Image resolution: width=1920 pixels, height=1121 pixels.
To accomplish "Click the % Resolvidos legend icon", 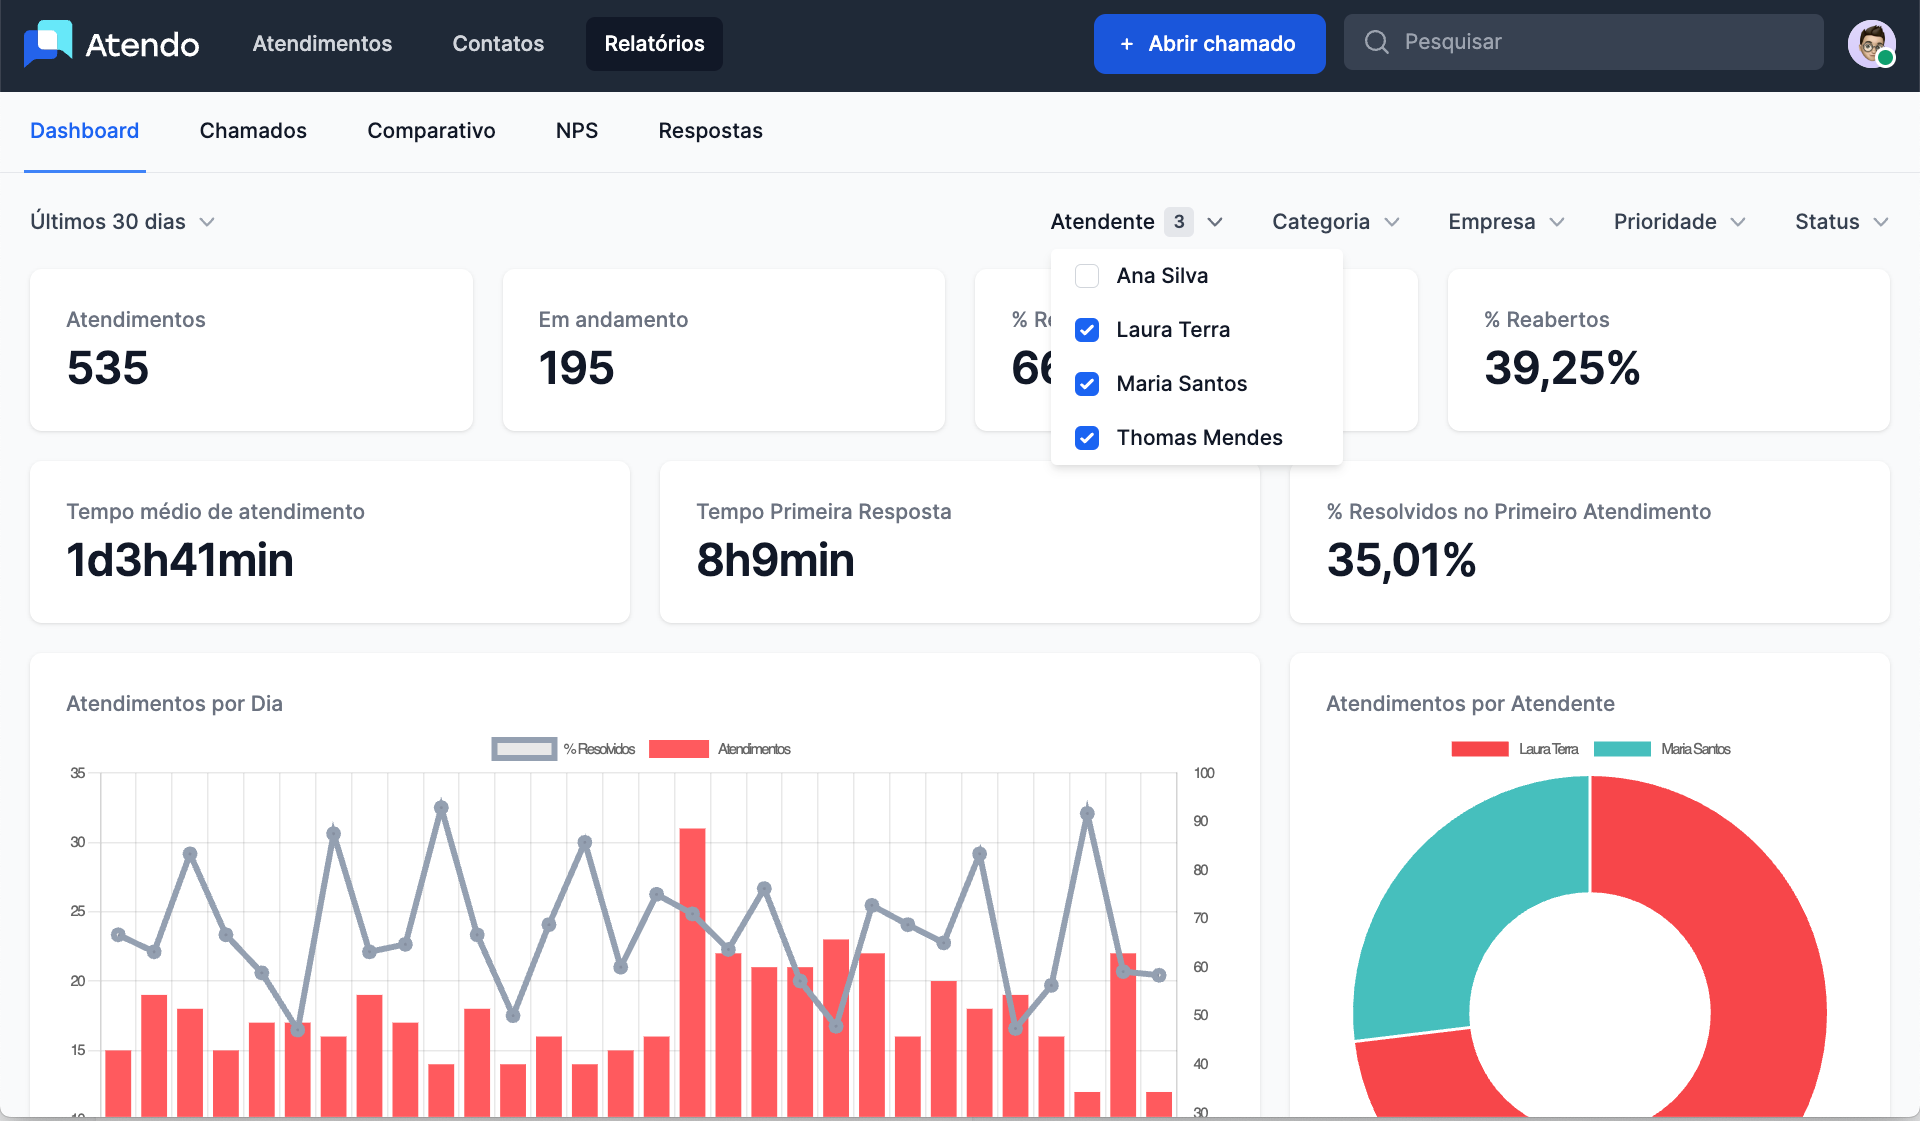I will (x=524, y=749).
